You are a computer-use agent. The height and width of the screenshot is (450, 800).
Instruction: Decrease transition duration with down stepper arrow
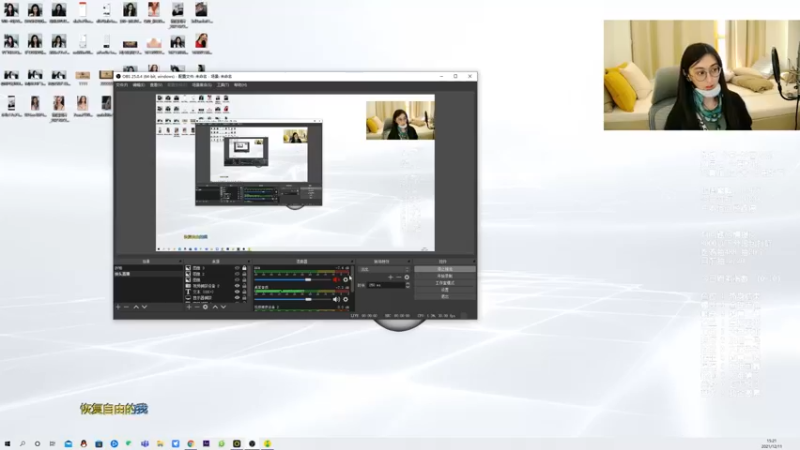(408, 287)
